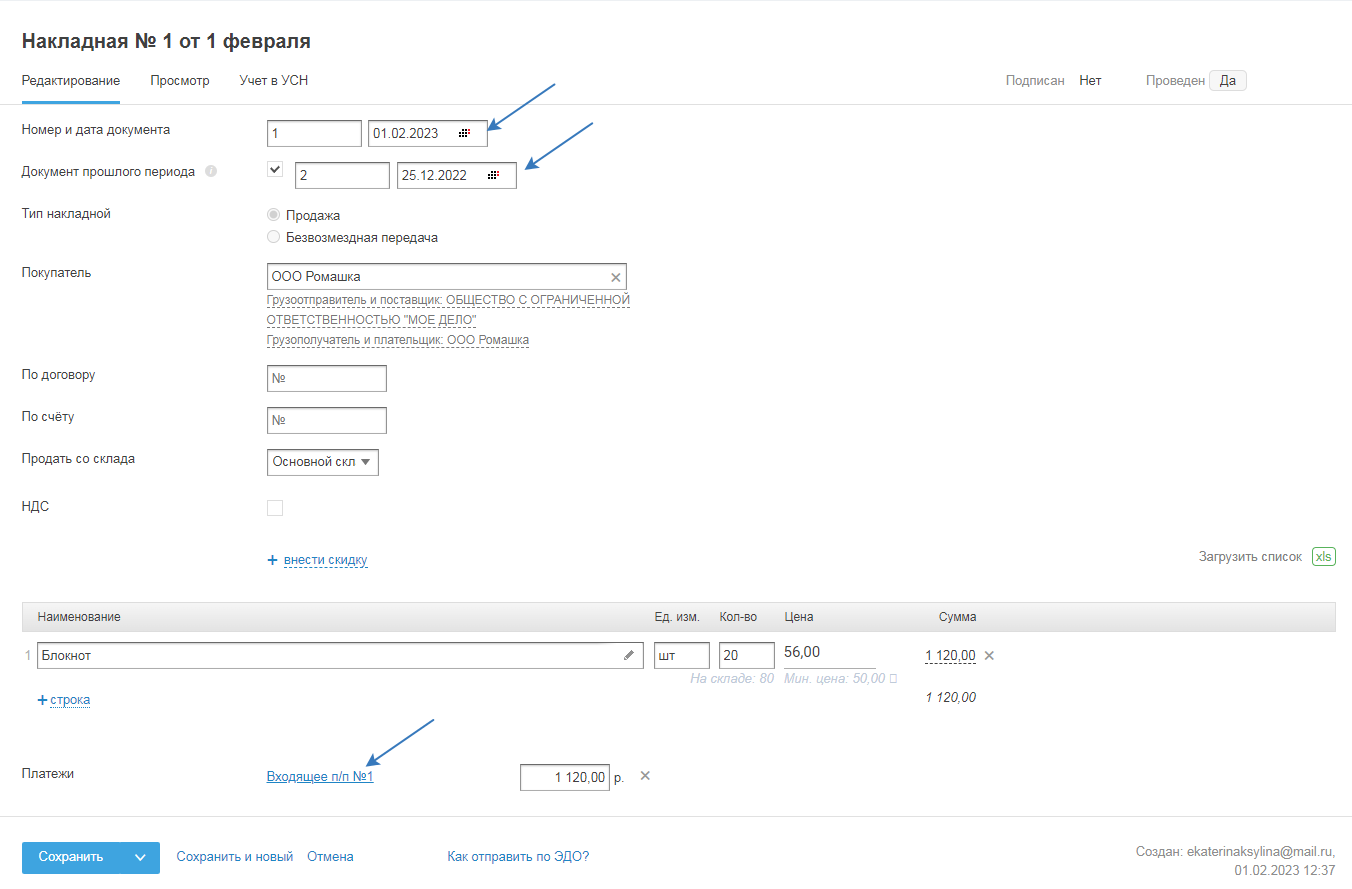The width and height of the screenshot is (1352, 889).
Task: Focus the По счёту number field
Action: point(327,421)
